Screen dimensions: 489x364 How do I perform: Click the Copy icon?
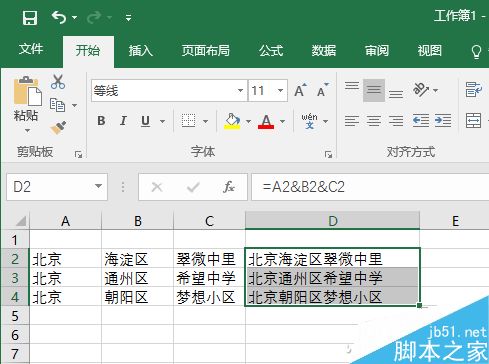click(57, 105)
